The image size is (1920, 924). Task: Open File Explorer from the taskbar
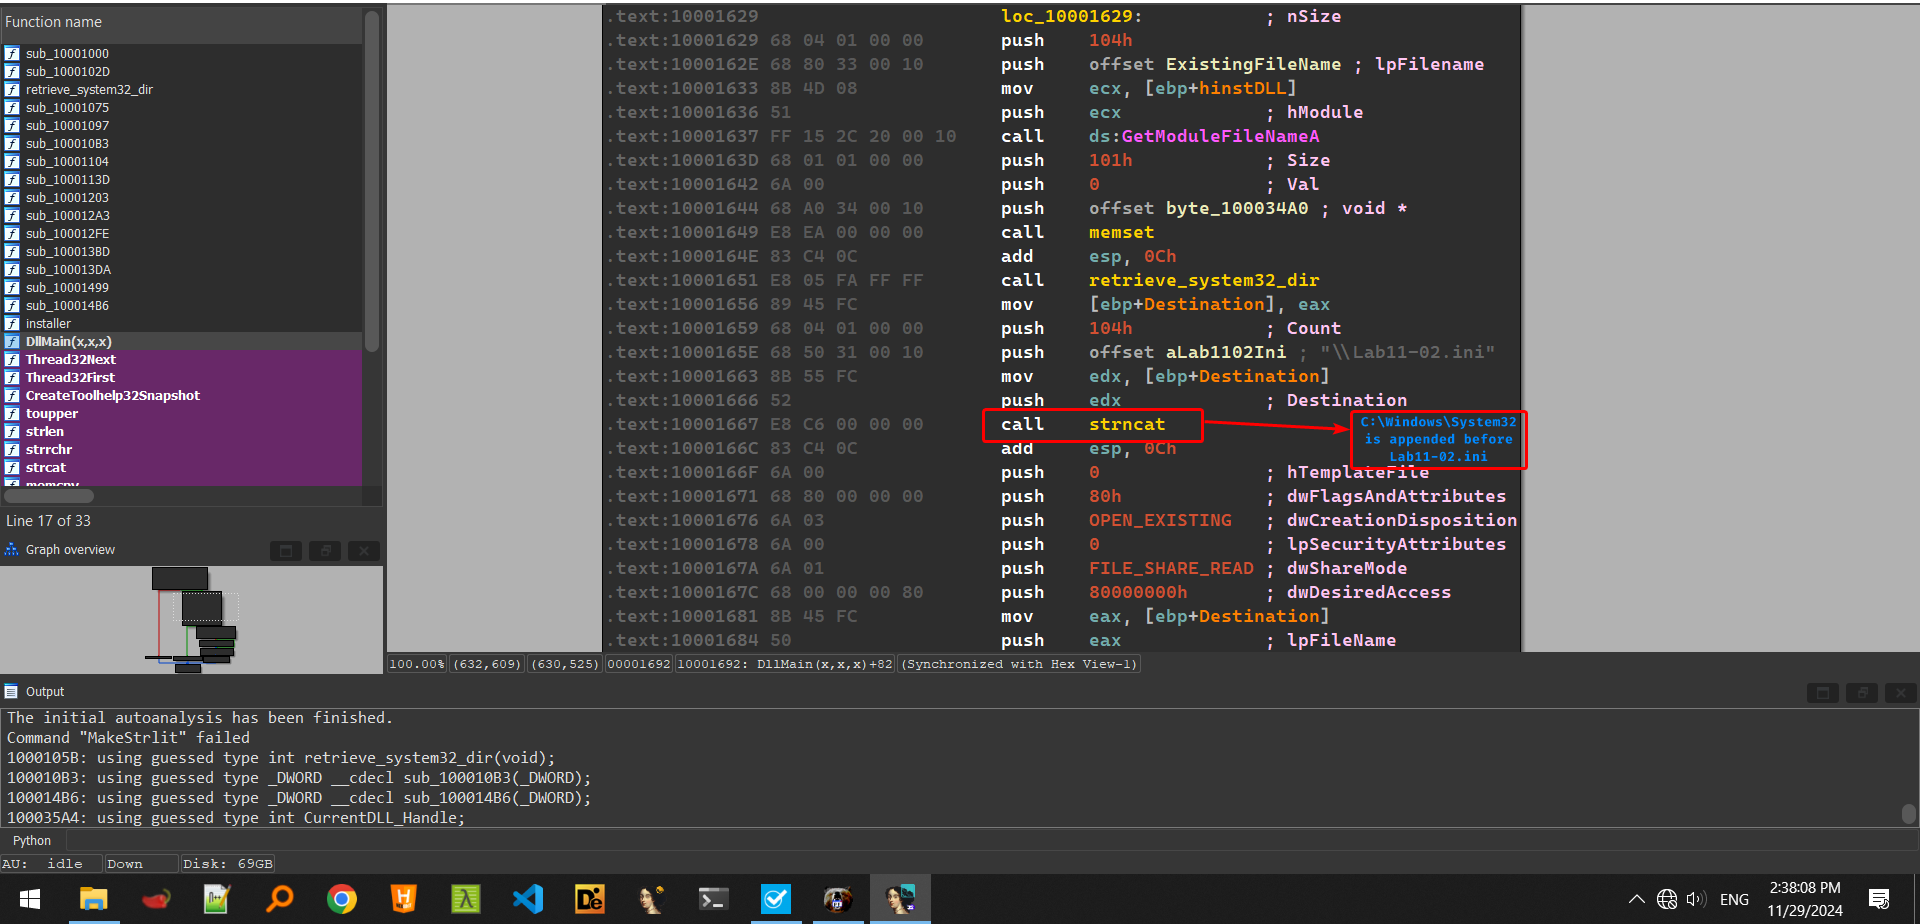coord(93,899)
